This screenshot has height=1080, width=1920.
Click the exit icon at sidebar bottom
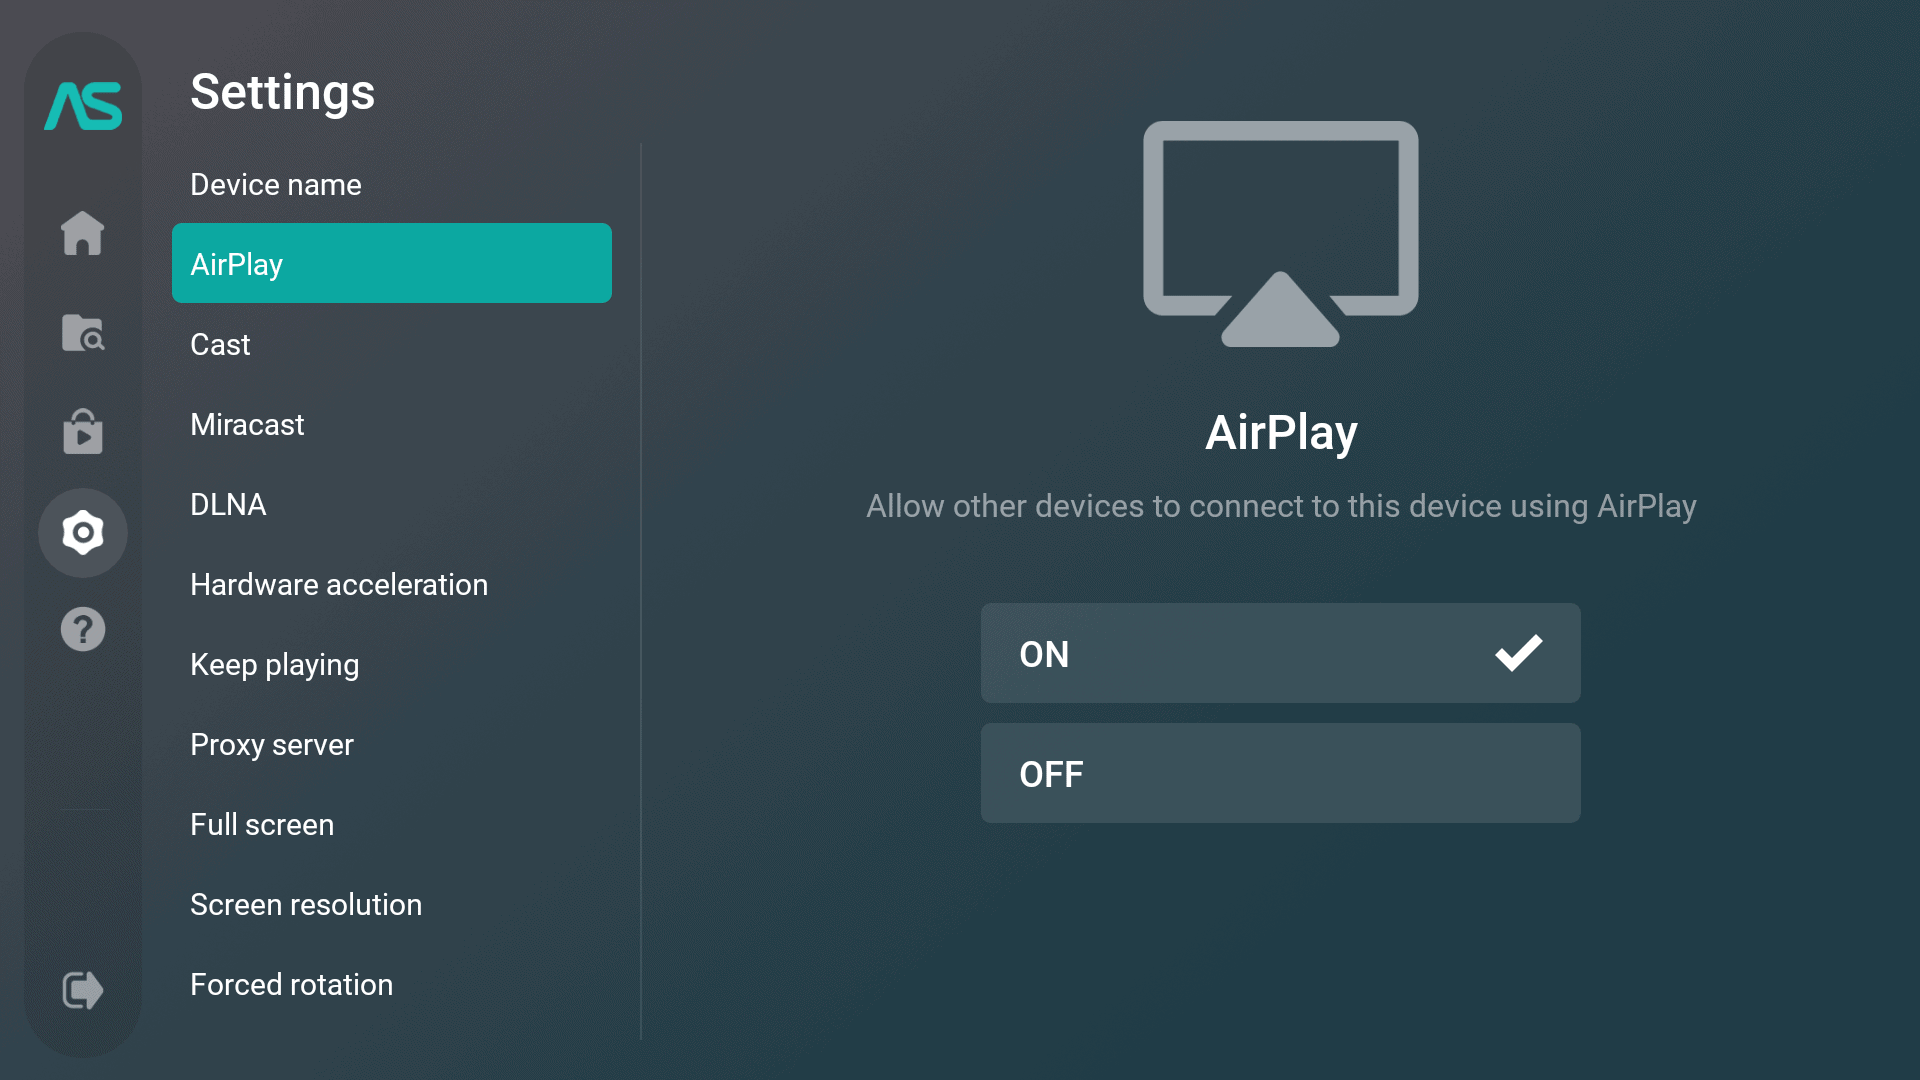click(x=83, y=990)
